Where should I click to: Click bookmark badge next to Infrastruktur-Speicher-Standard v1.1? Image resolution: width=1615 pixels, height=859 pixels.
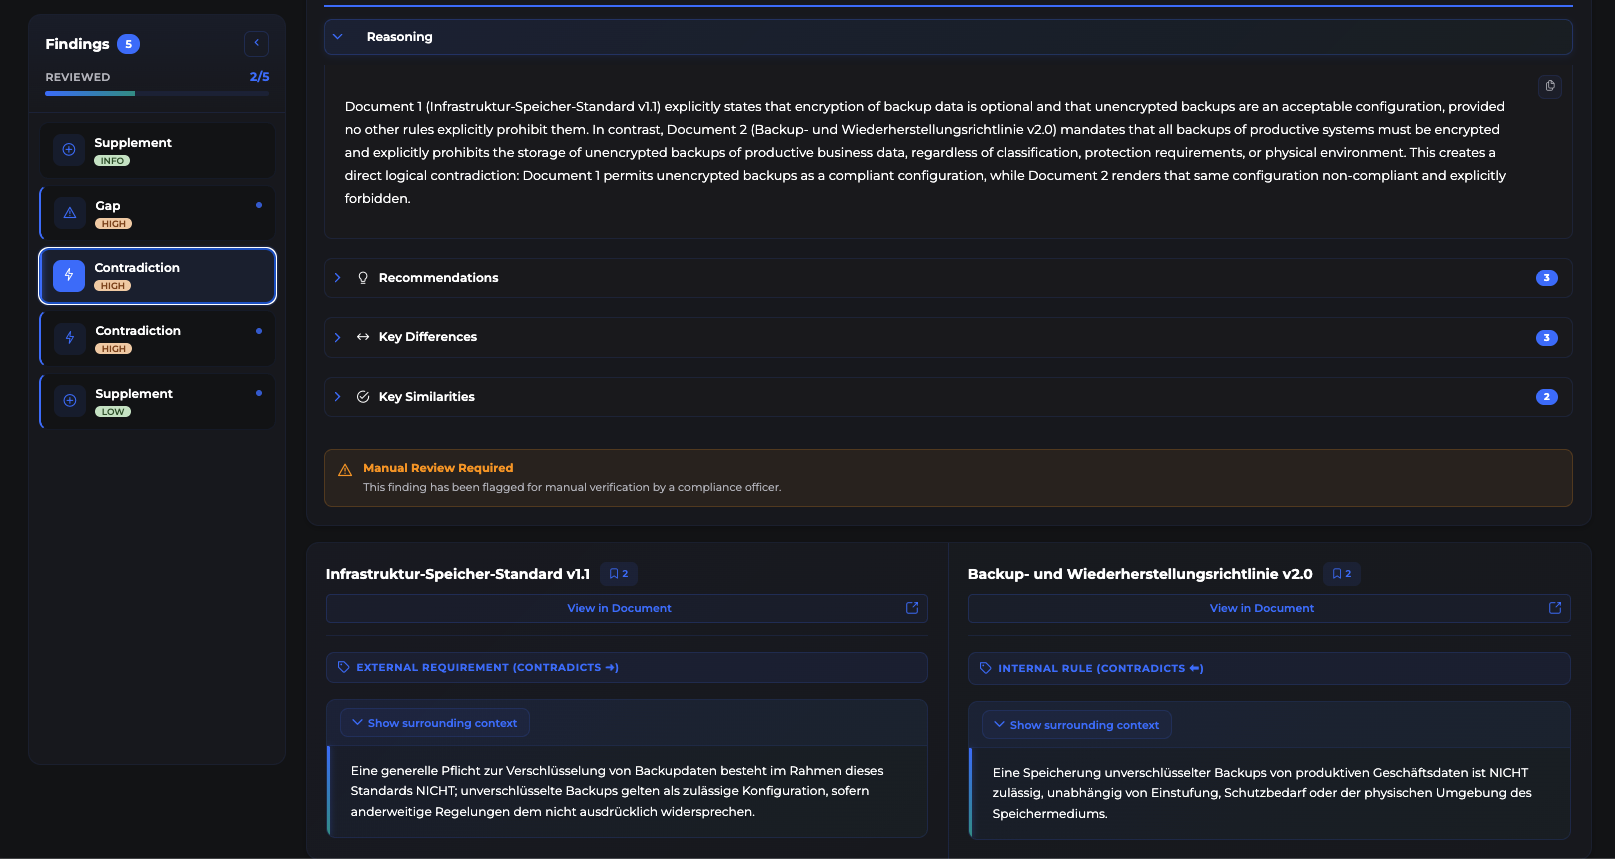coord(619,574)
